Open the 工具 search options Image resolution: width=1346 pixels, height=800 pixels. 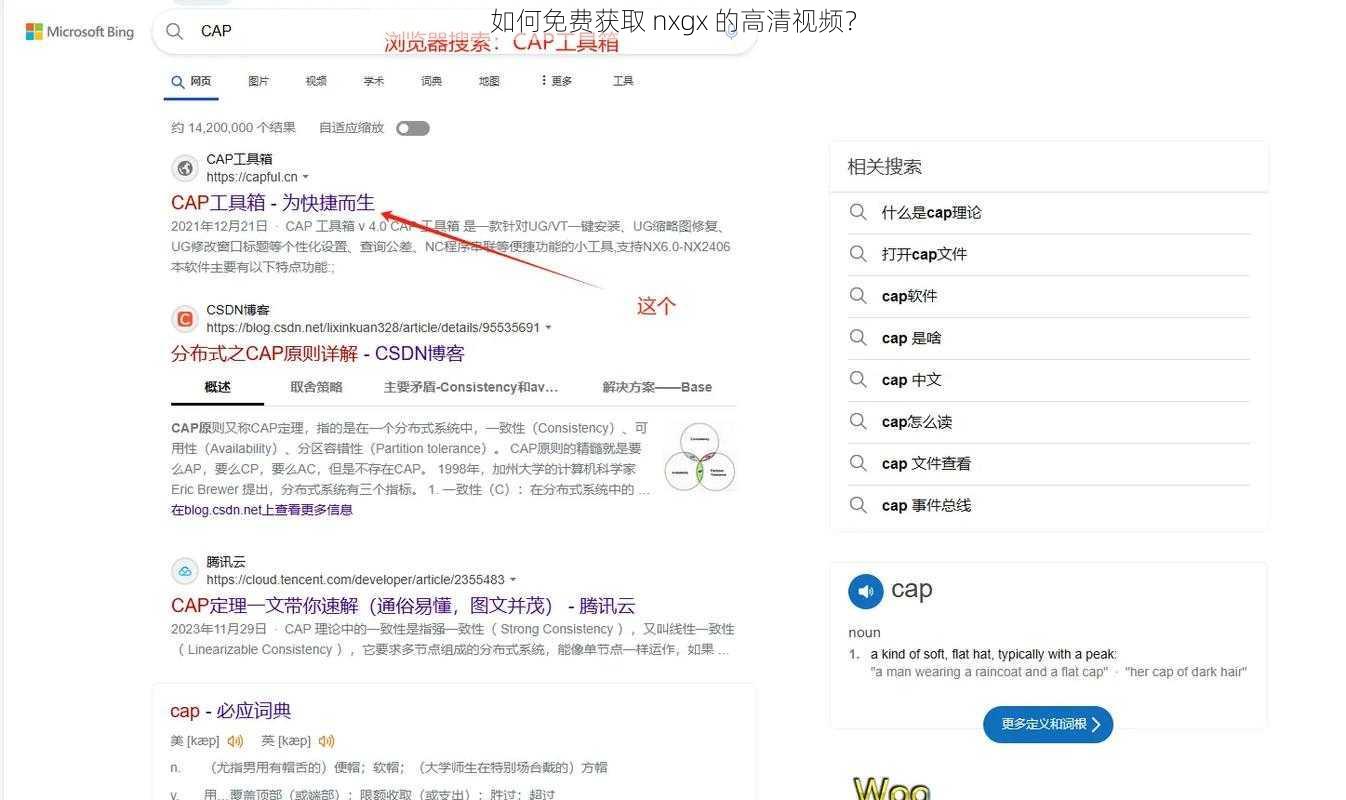(623, 81)
